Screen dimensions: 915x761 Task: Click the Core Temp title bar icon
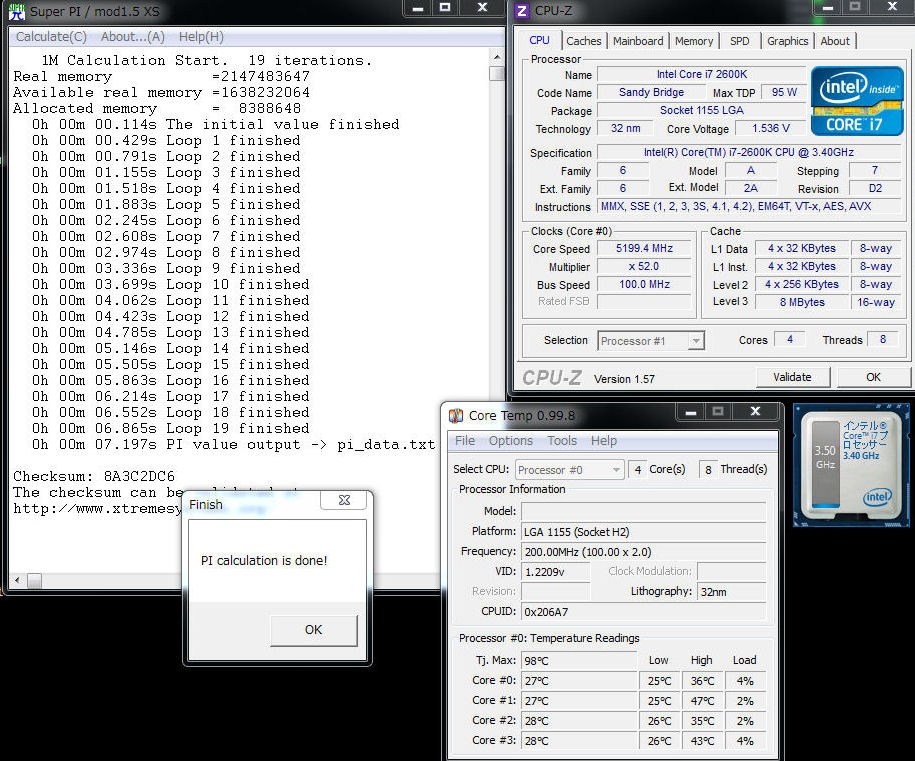pos(455,416)
